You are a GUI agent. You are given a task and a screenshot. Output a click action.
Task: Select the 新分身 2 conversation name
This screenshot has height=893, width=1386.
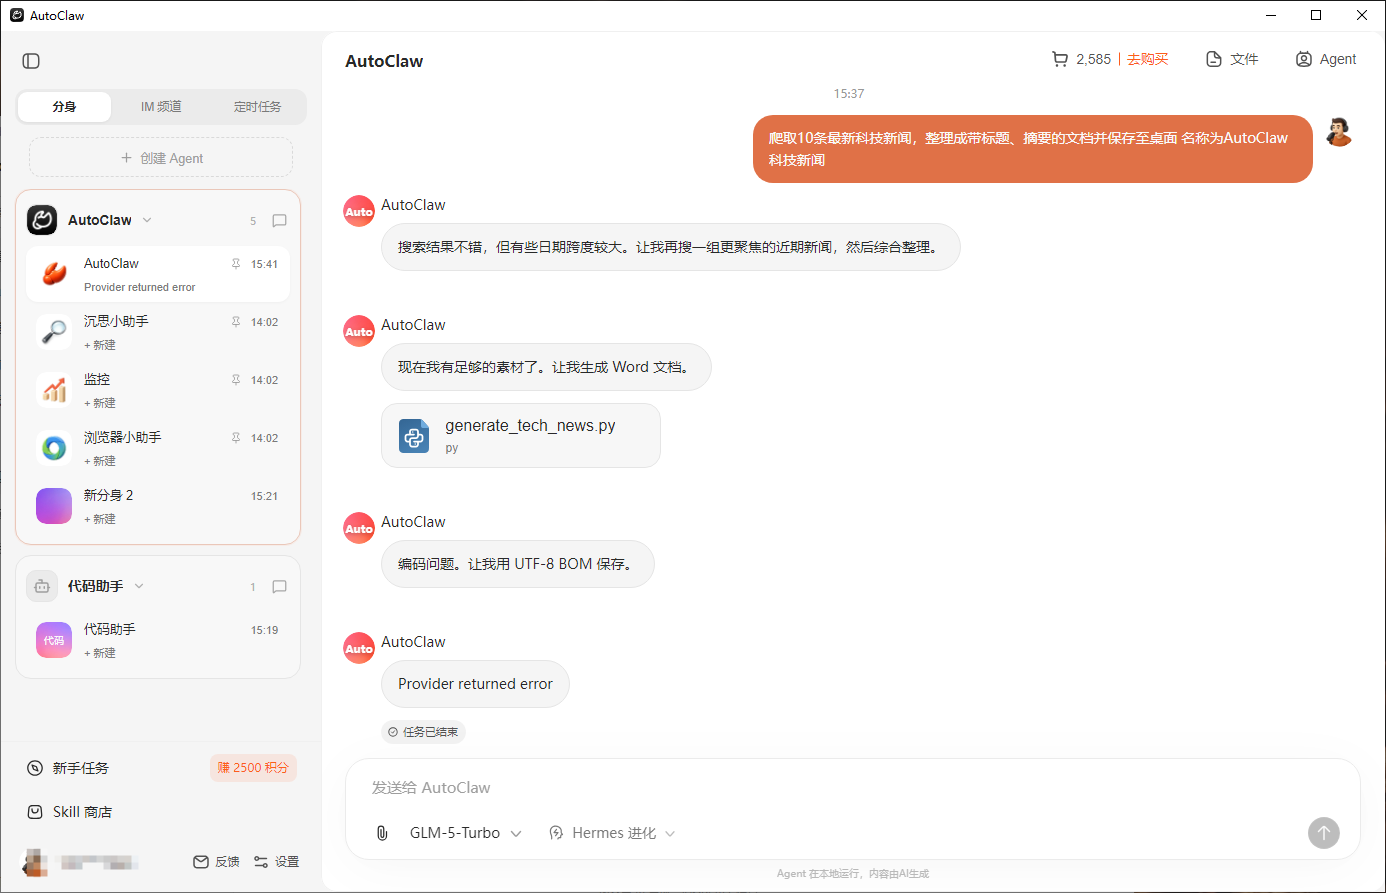tap(108, 495)
